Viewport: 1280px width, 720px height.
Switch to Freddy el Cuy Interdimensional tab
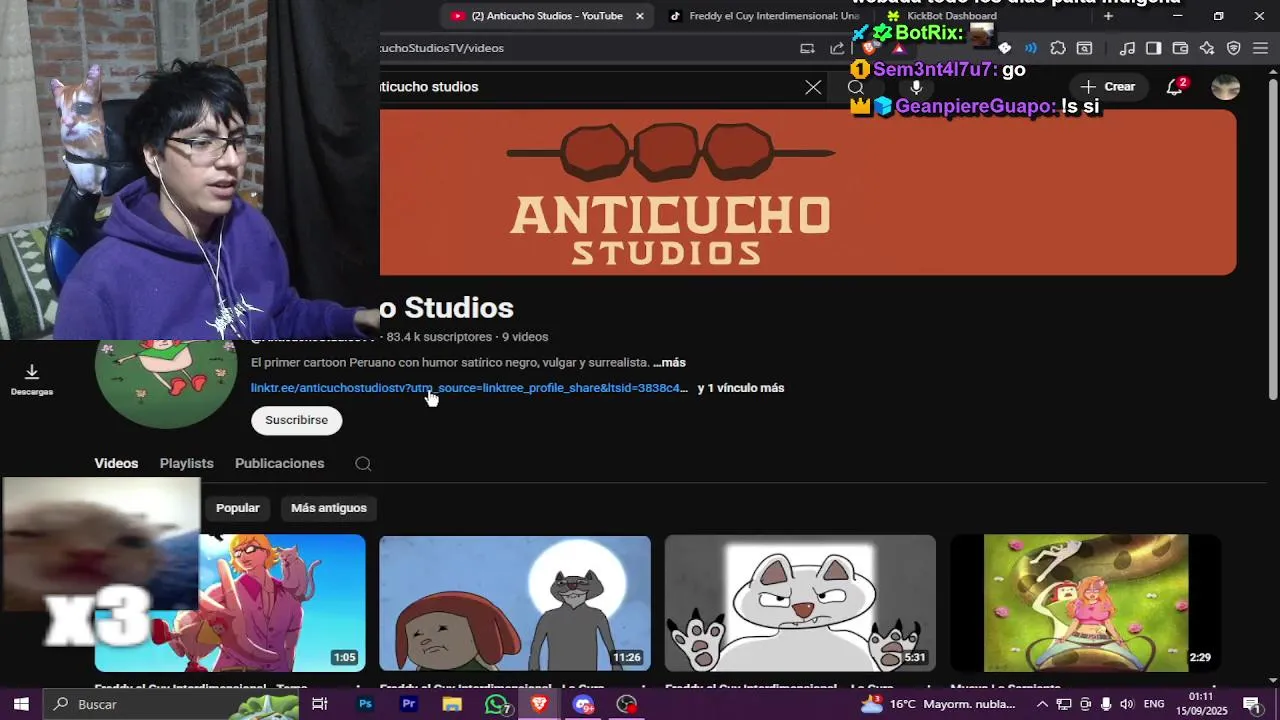click(765, 16)
